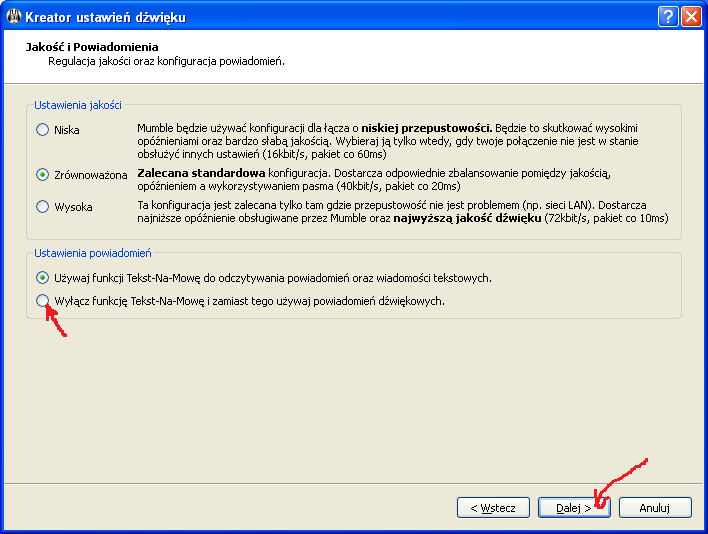The image size is (708, 534).
Task: Select the Niska quality option
Action: pos(43,129)
